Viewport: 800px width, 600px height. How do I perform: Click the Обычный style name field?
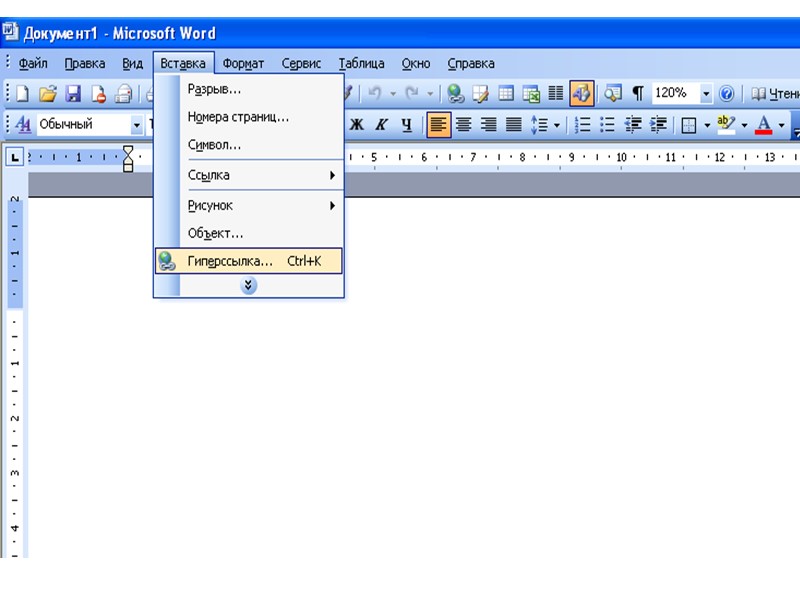click(84, 124)
